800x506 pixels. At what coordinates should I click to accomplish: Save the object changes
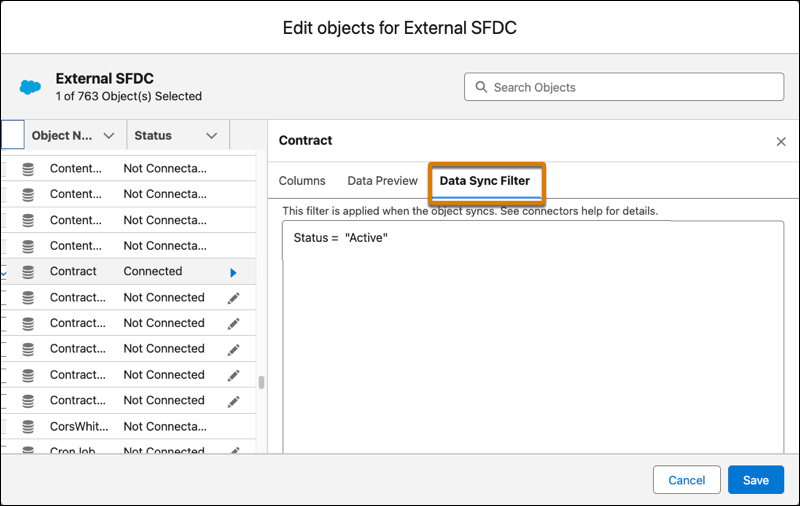[756, 479]
